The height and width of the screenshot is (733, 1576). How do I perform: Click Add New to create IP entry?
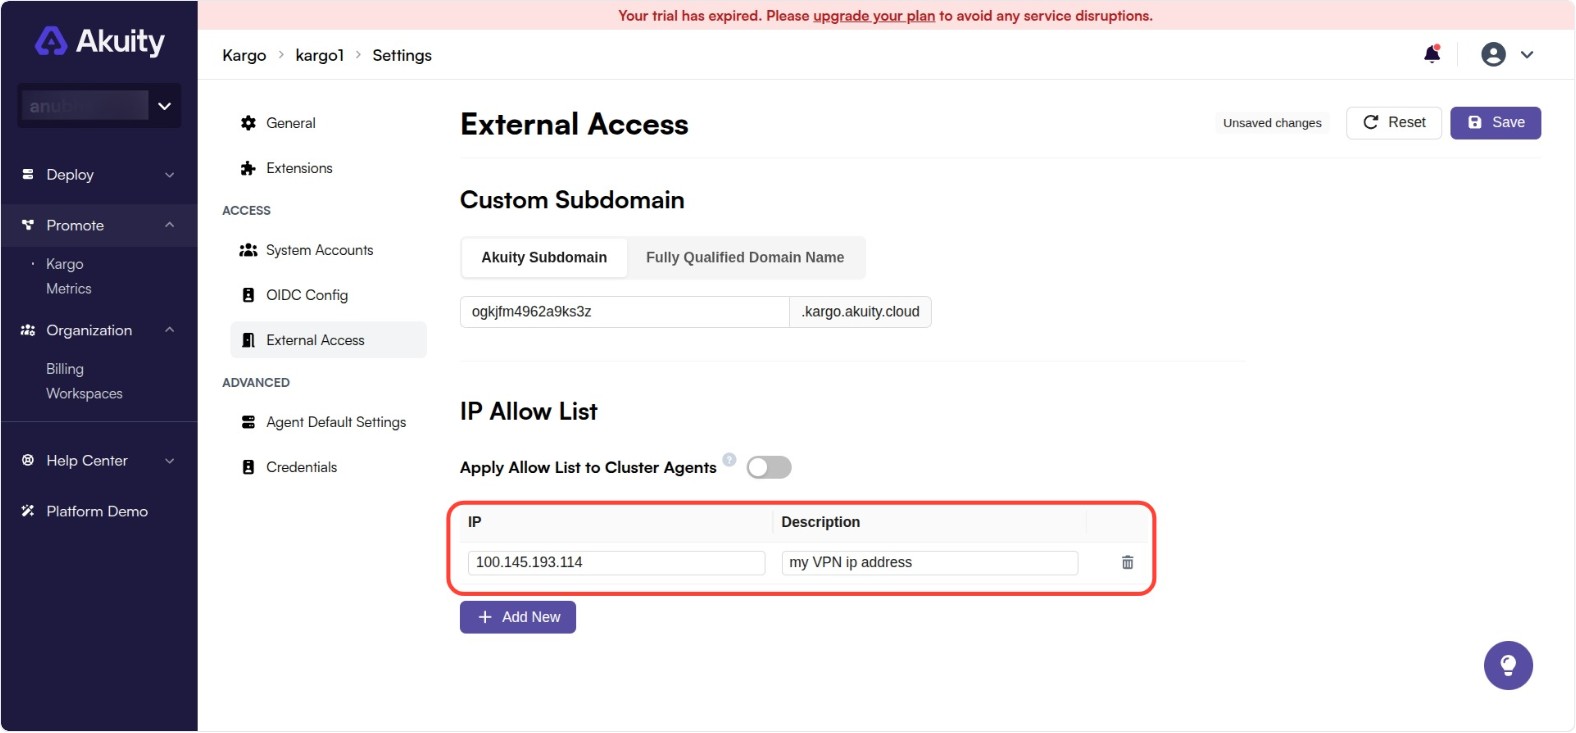518,617
